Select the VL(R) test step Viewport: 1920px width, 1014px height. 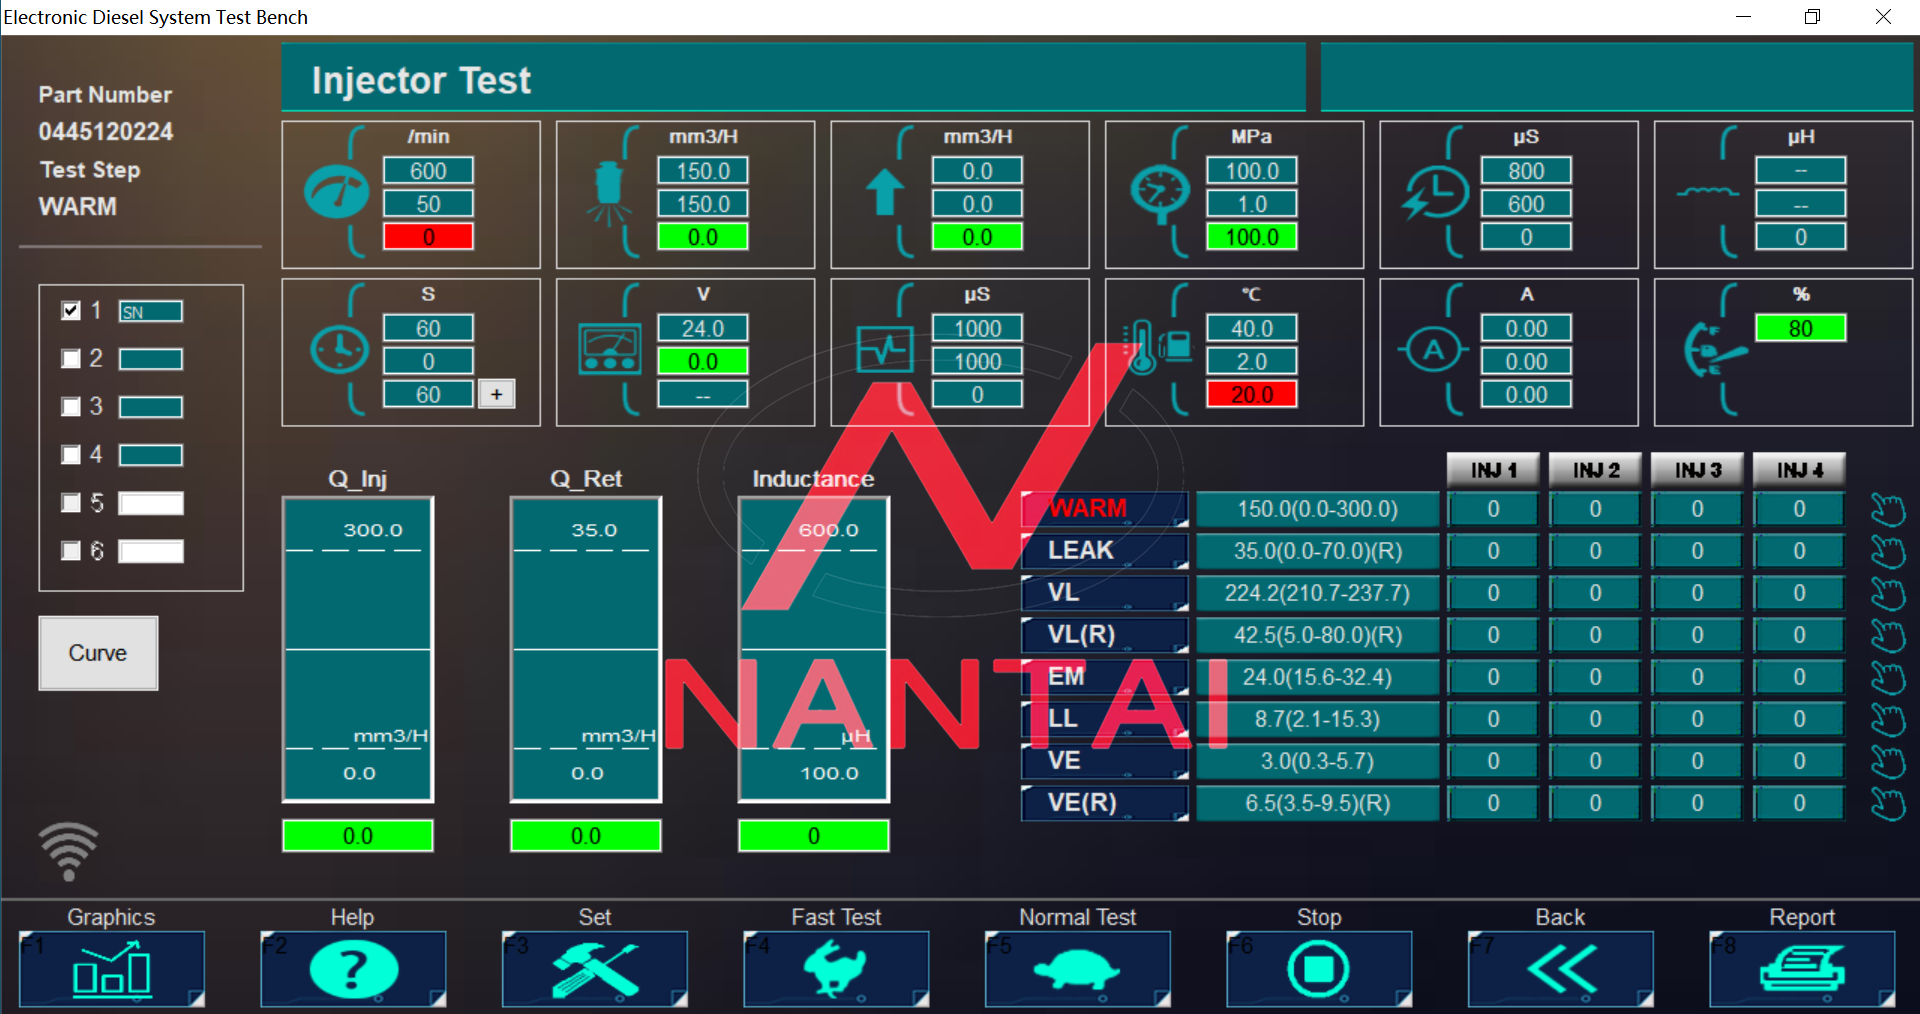click(1104, 635)
